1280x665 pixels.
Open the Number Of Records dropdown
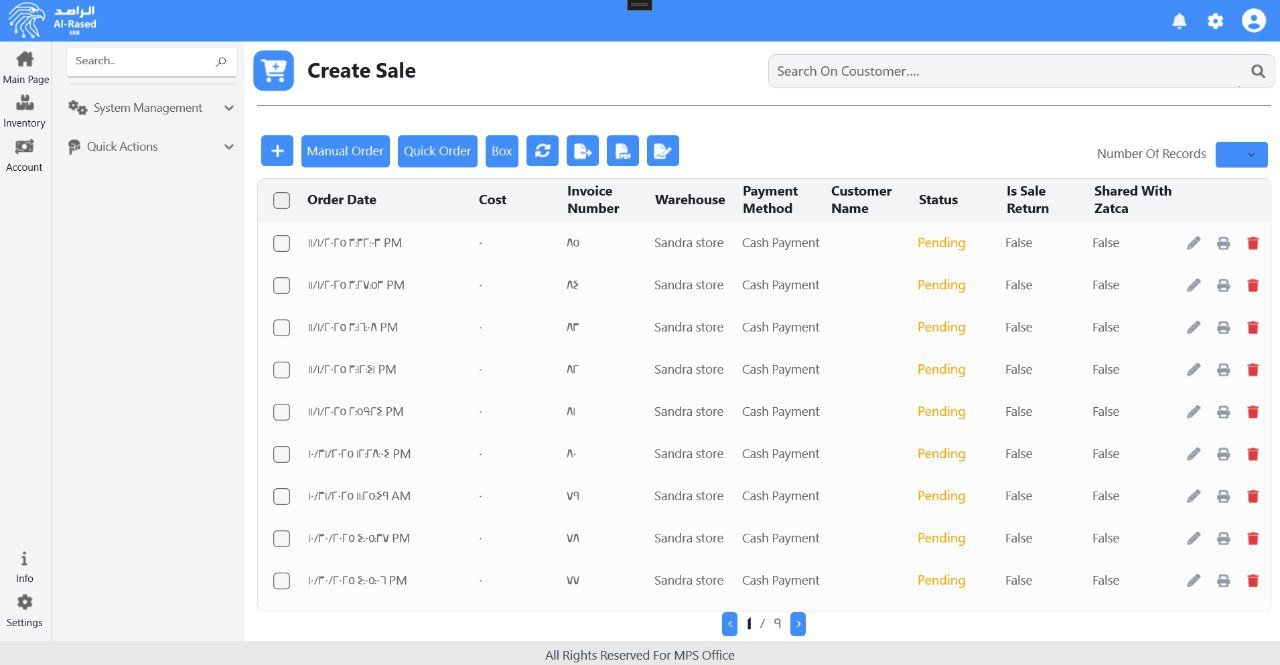1241,155
